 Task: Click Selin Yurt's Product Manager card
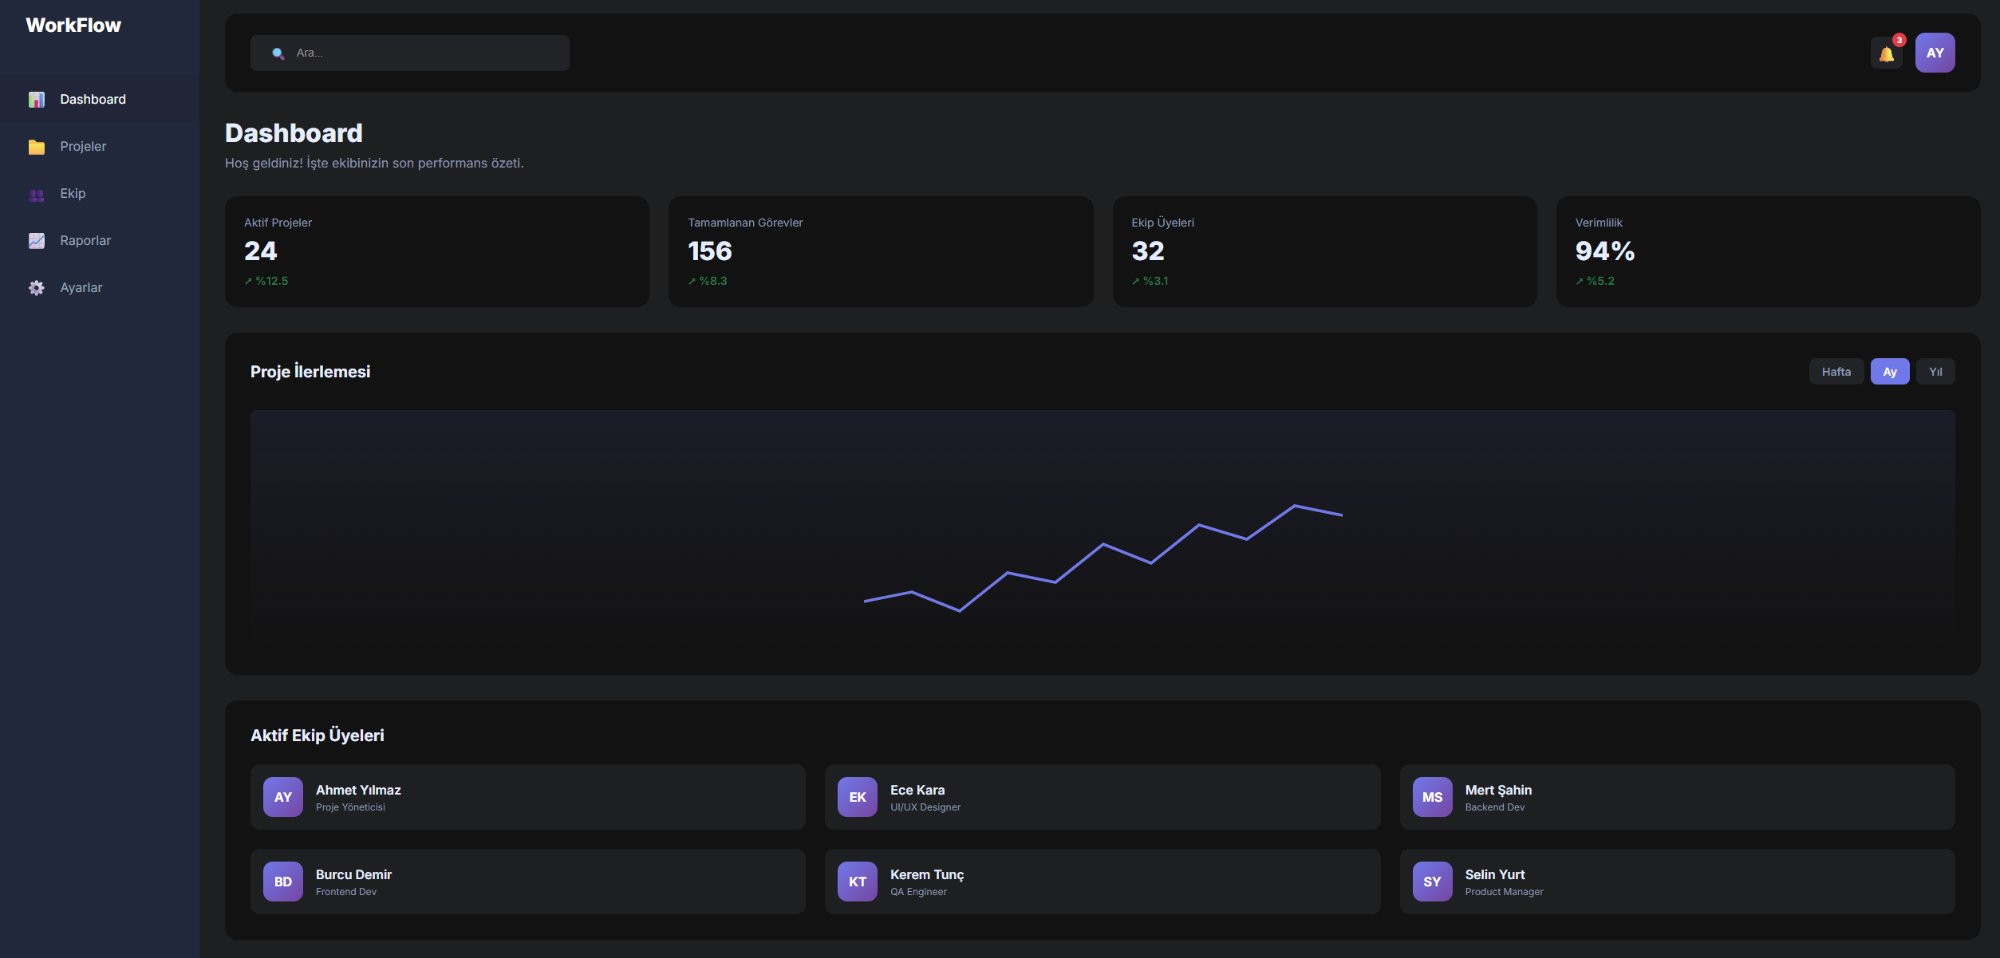1675,881
